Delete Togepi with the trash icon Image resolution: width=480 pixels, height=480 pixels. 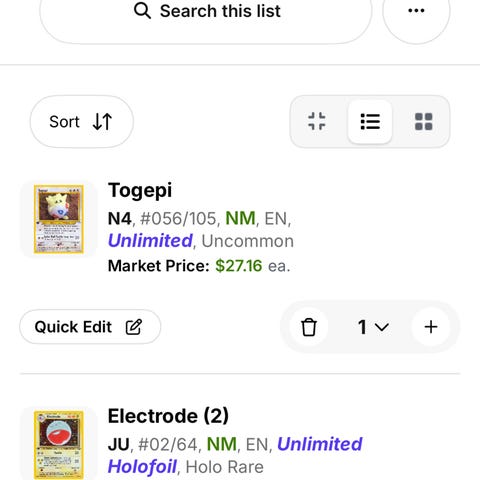coord(309,327)
